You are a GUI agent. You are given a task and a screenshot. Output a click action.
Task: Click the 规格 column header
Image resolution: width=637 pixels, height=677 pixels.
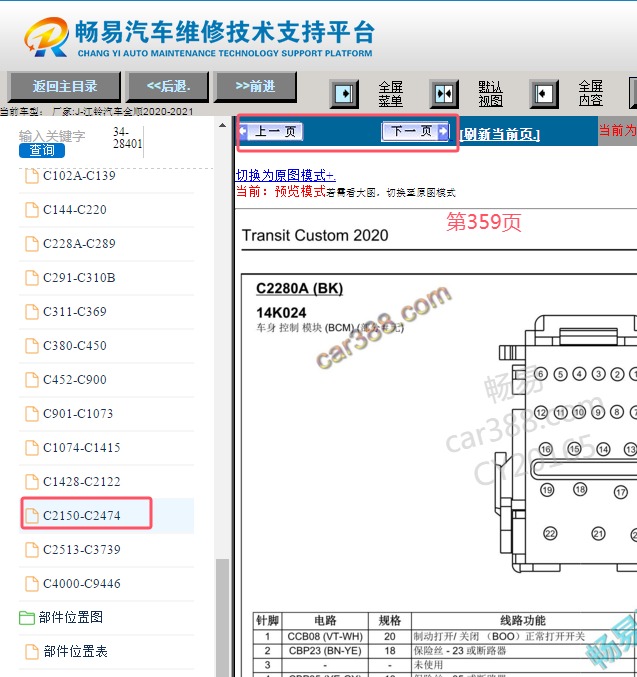[x=390, y=620]
